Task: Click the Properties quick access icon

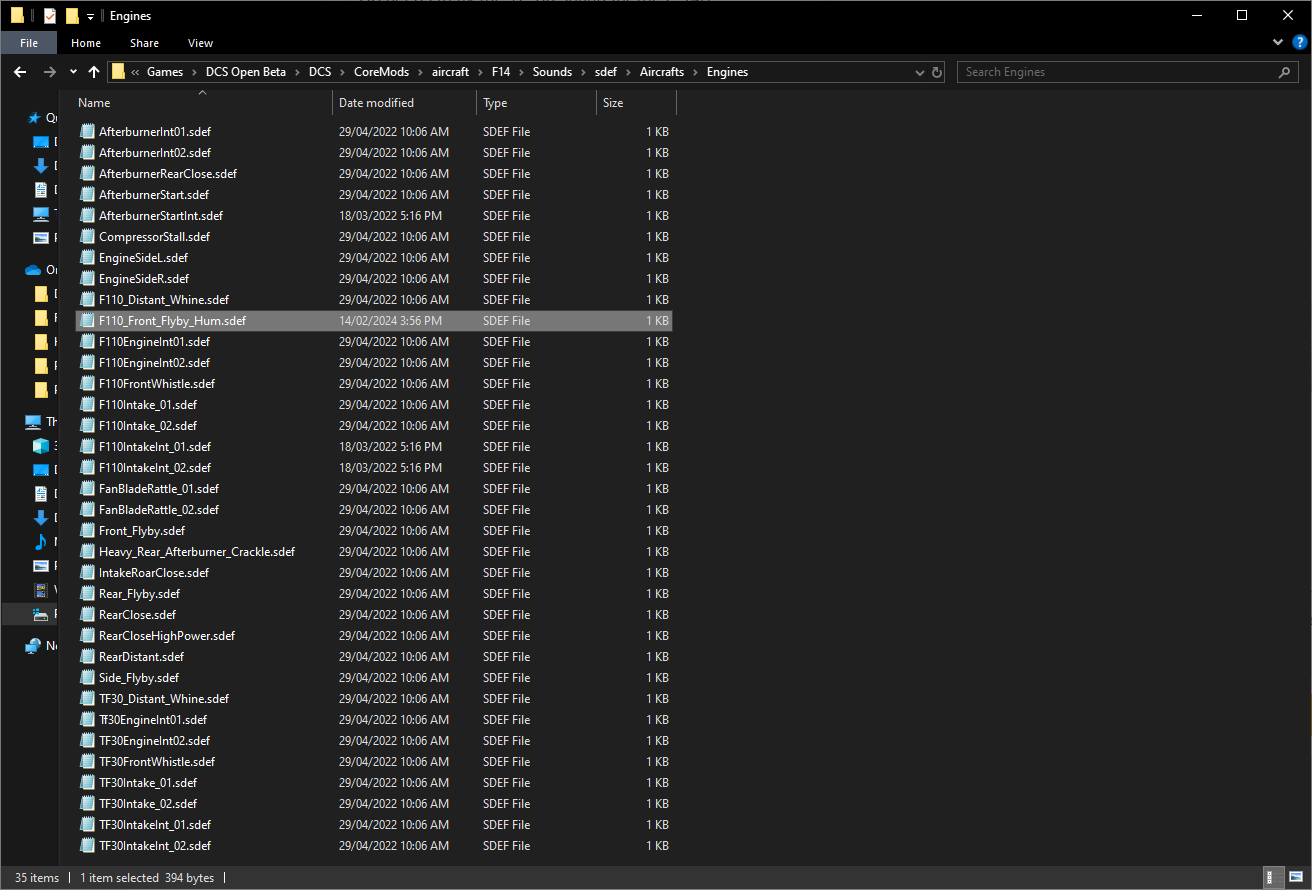Action: pos(50,16)
